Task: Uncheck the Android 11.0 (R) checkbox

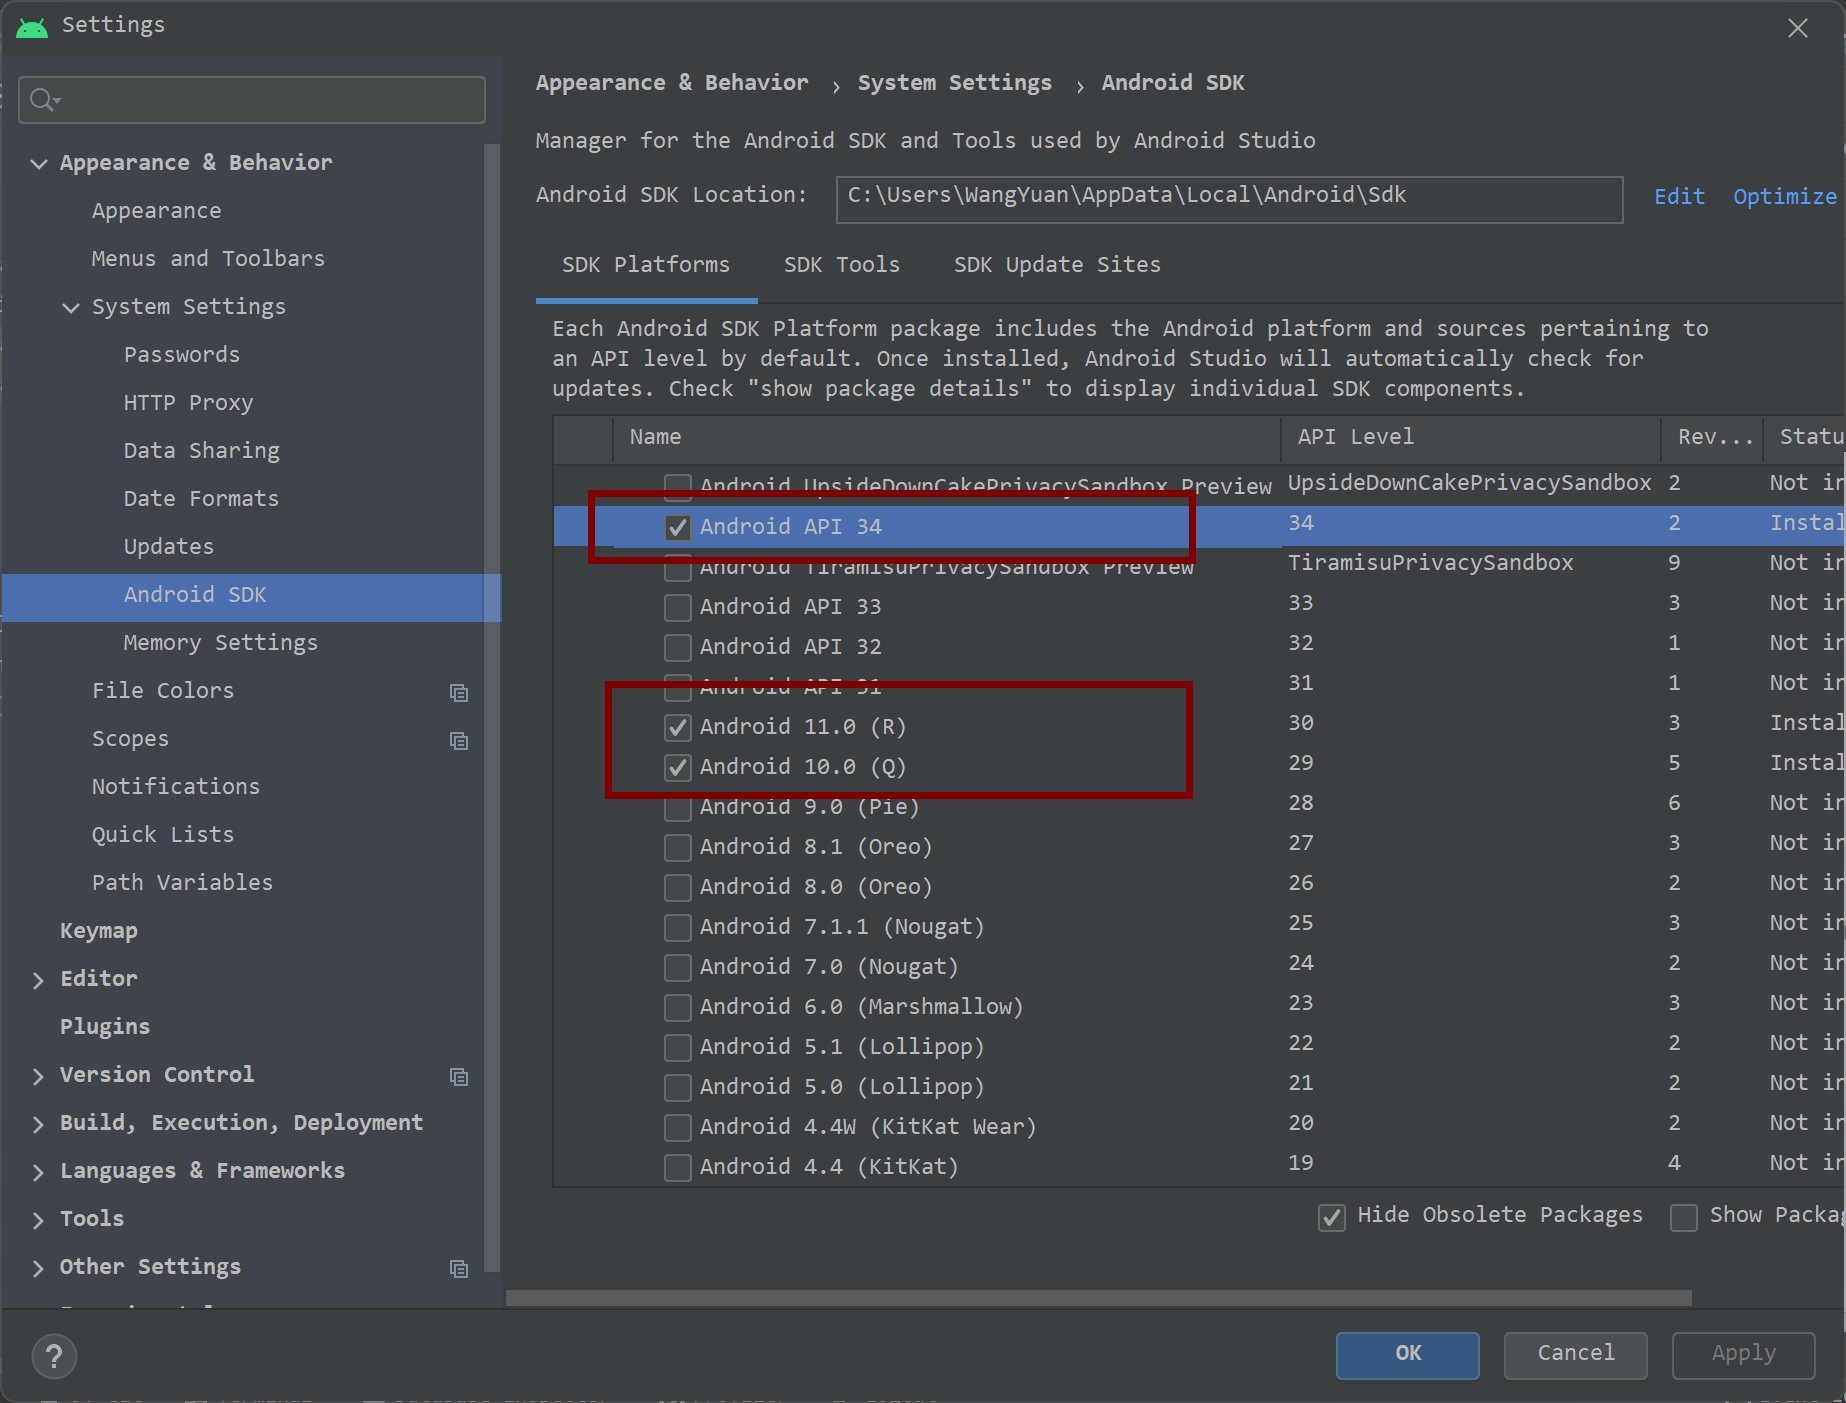Action: click(x=678, y=727)
